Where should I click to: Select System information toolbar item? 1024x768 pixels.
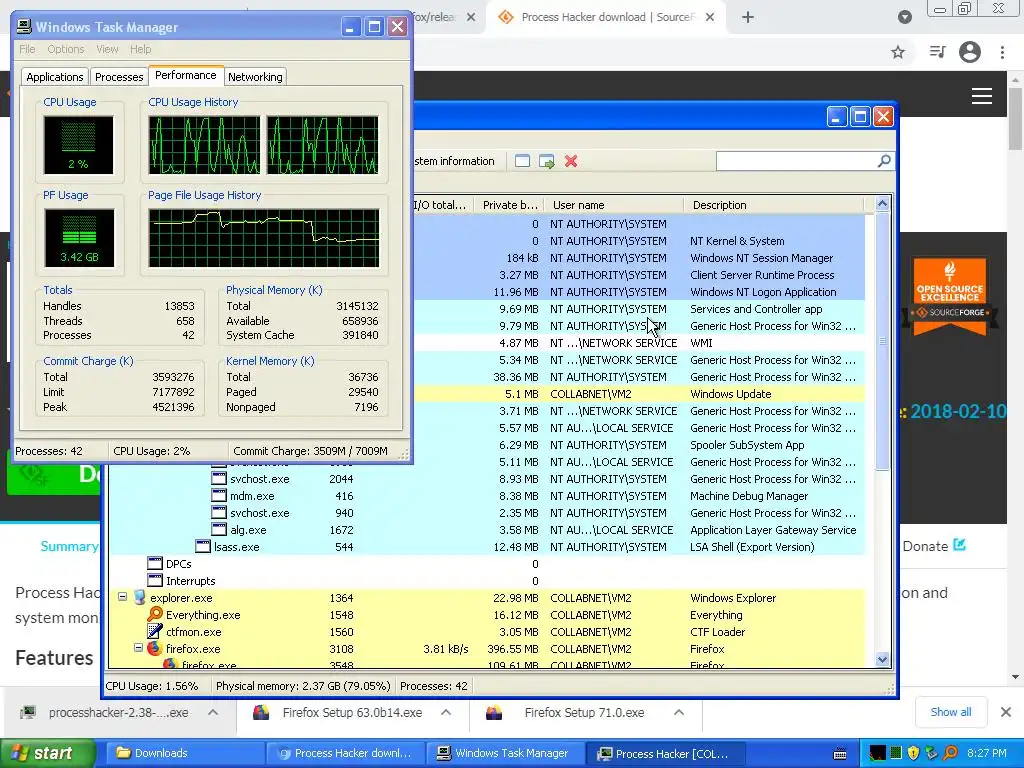455,161
